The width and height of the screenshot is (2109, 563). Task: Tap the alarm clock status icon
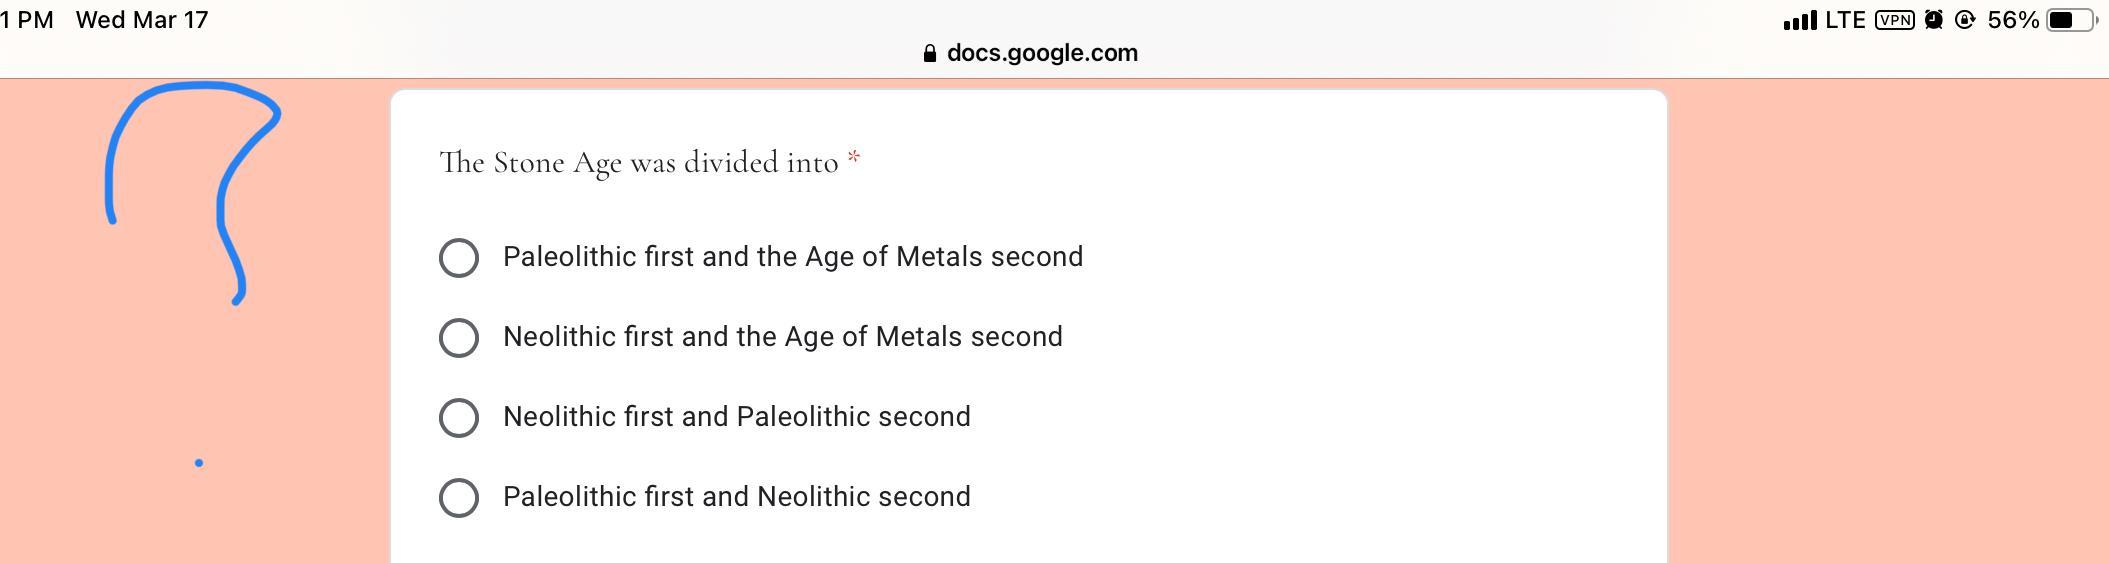pyautogui.click(x=1934, y=21)
